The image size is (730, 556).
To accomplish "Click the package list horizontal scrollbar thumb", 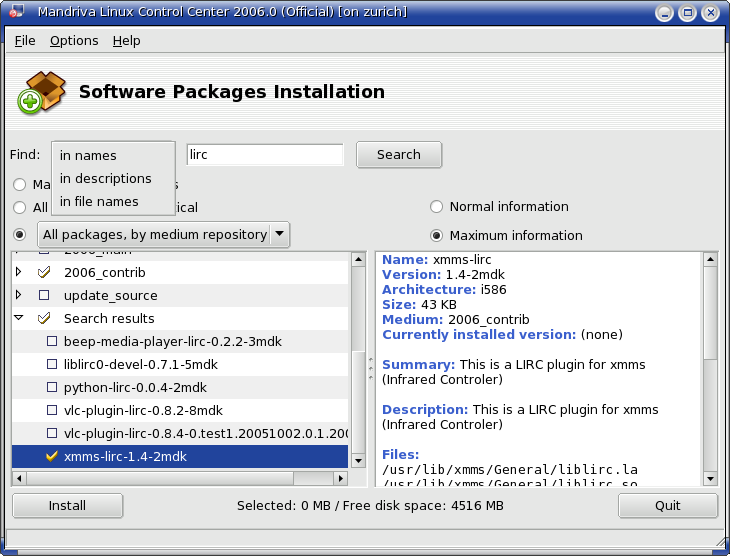I will 160,478.
